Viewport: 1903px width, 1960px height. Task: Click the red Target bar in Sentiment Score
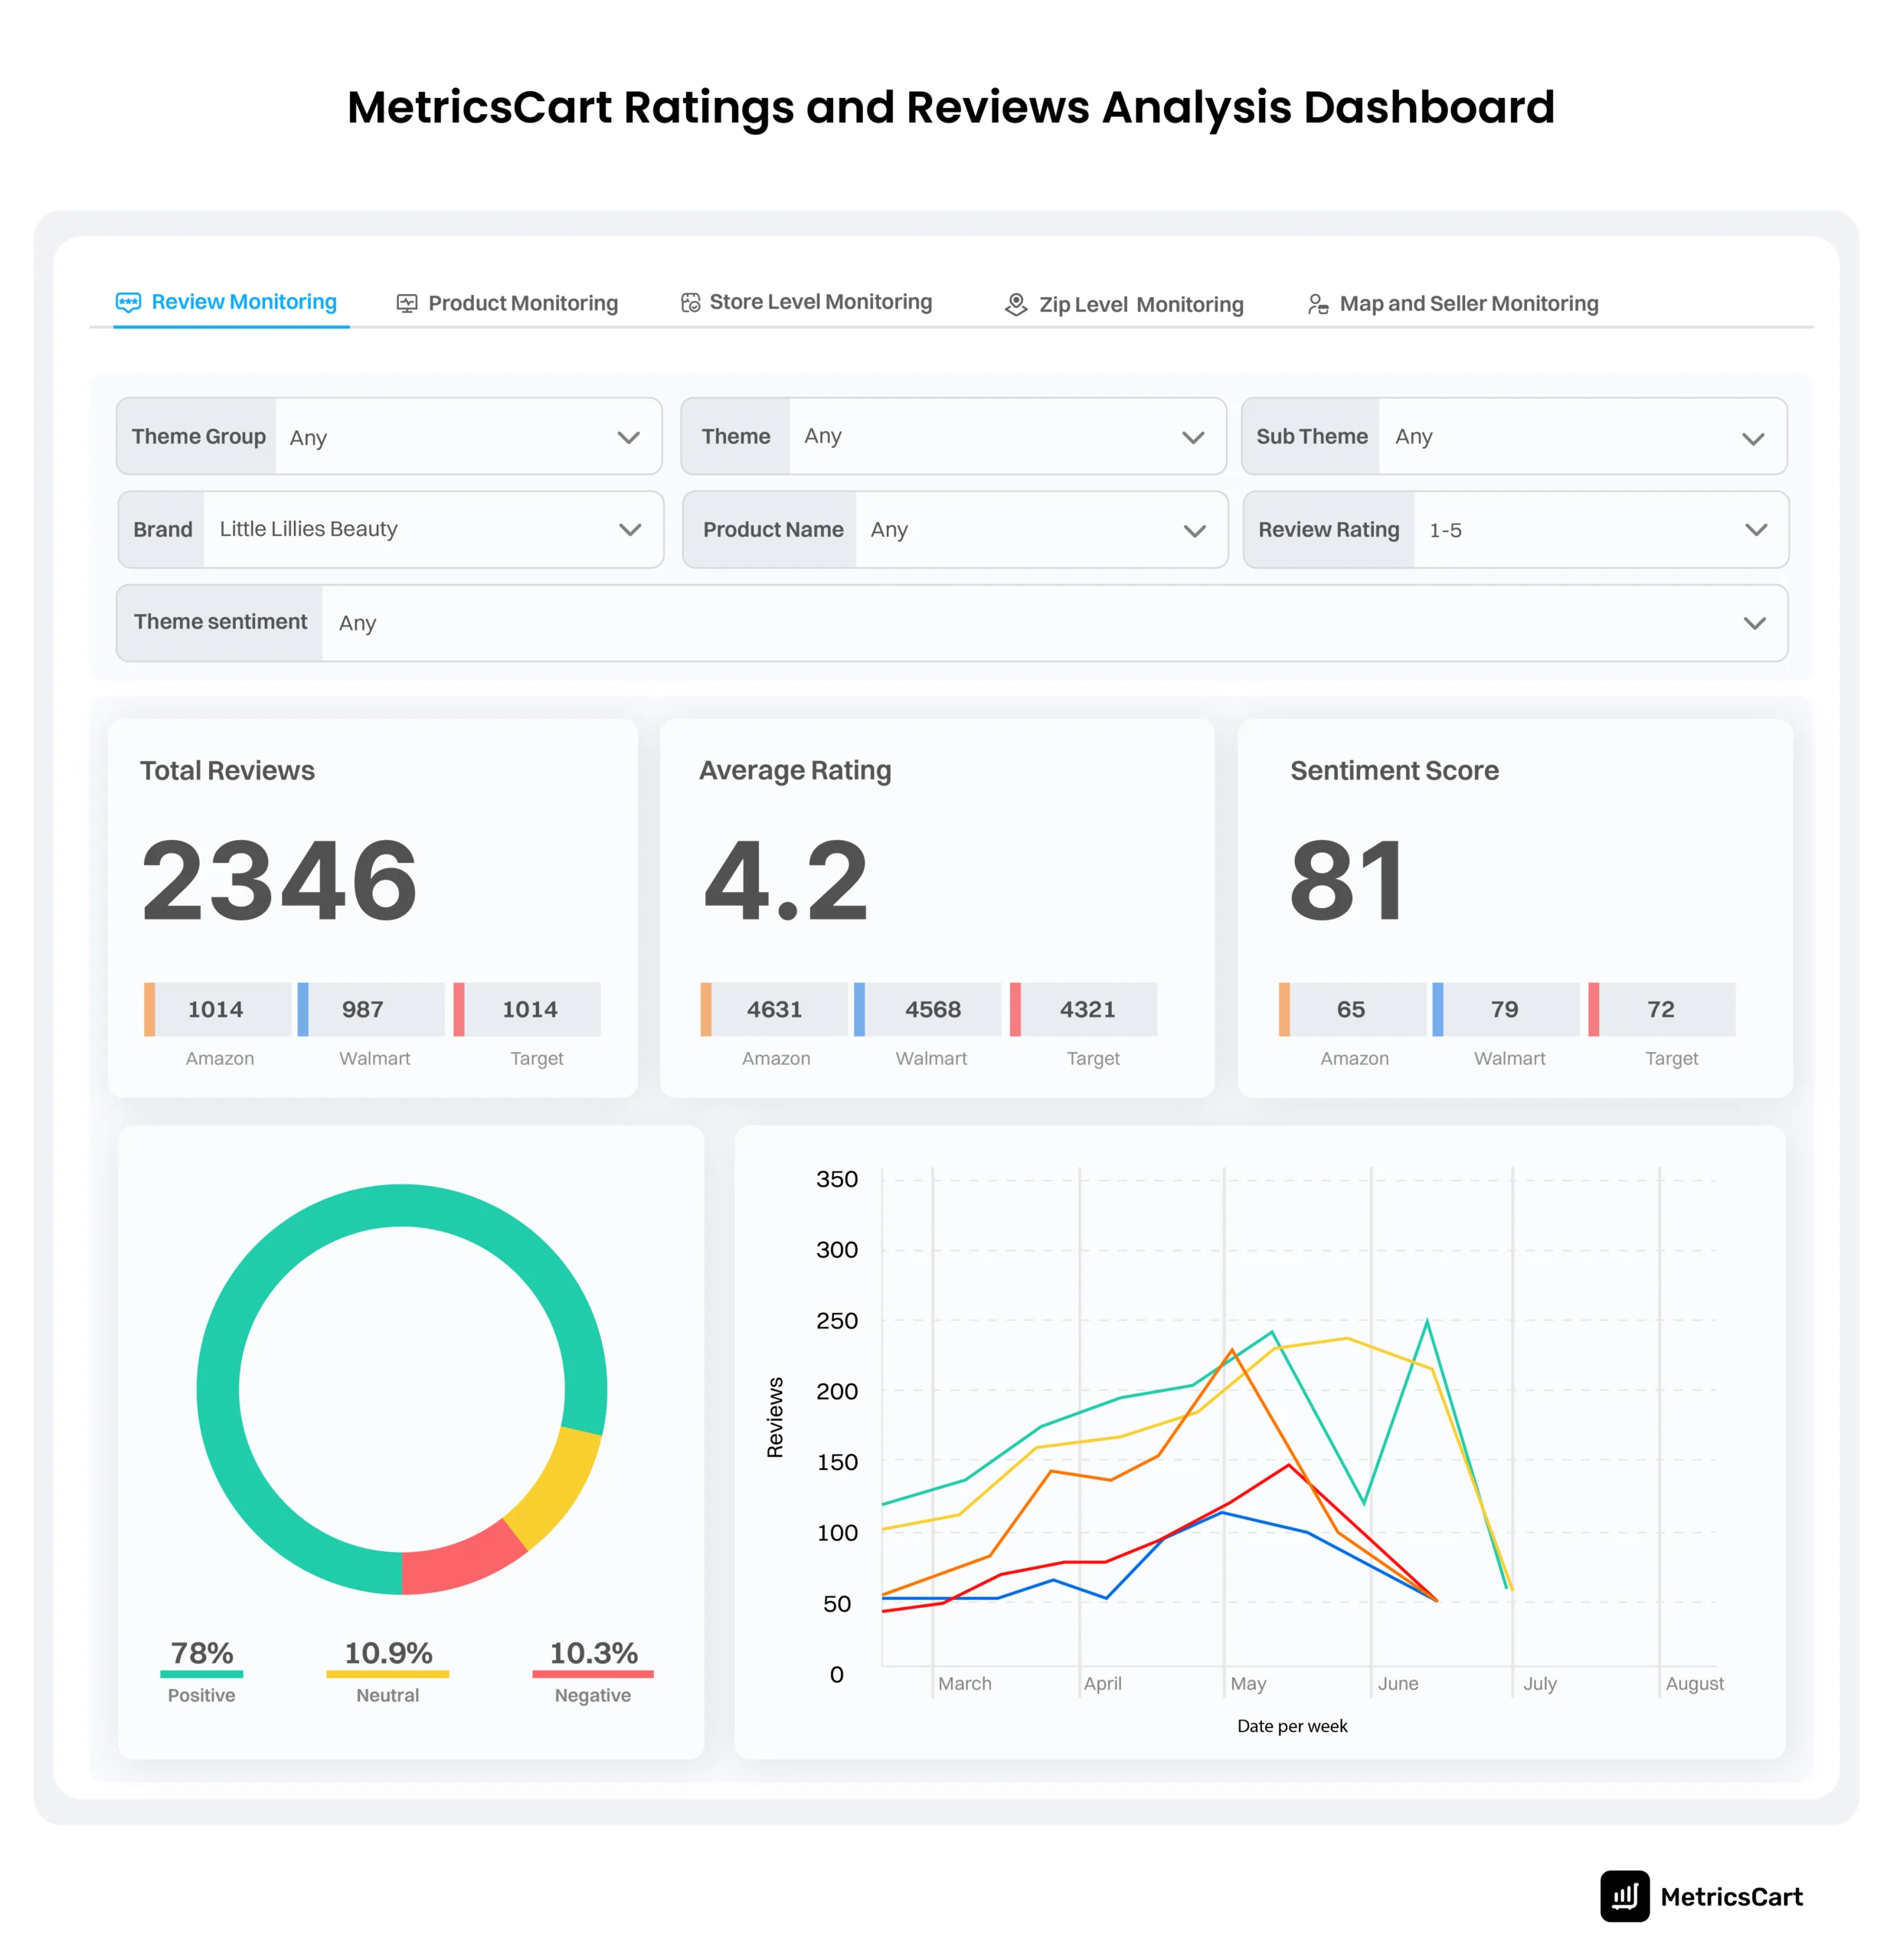point(1593,1009)
